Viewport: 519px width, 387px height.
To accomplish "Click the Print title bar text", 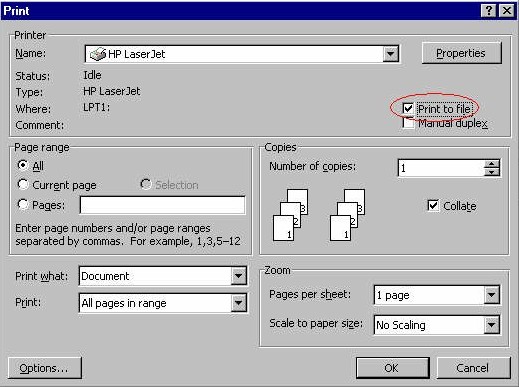I will coord(16,11).
